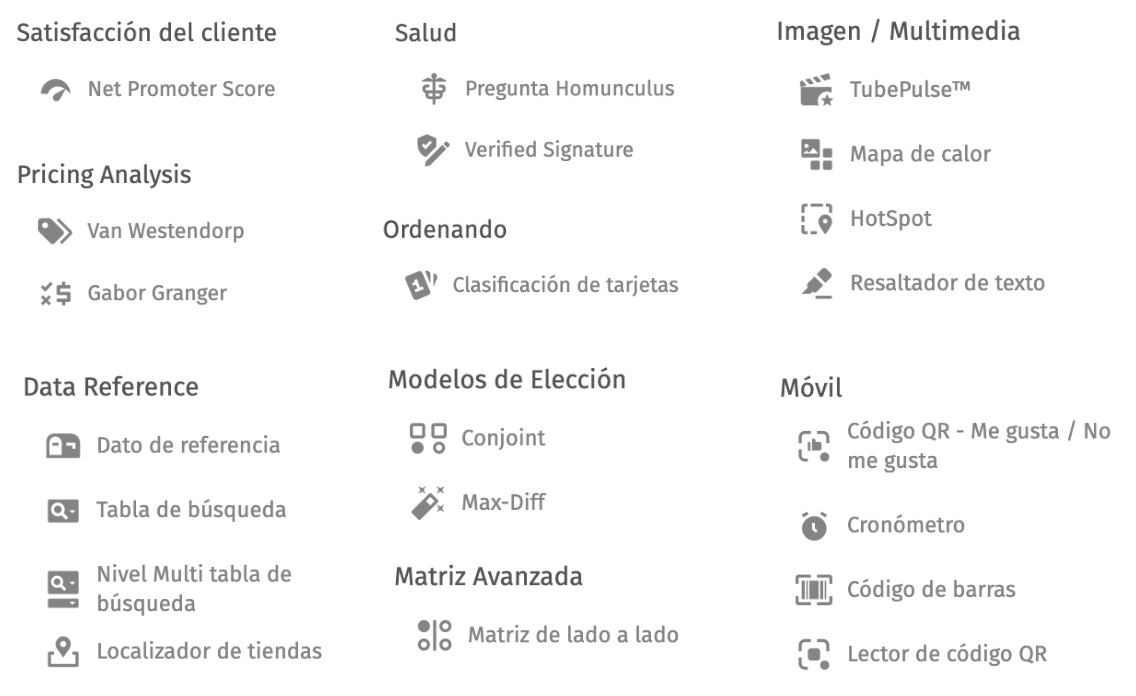This screenshot has width=1136, height=696.
Task: Choose the Tabla de búsqueda question type
Action: 167,510
